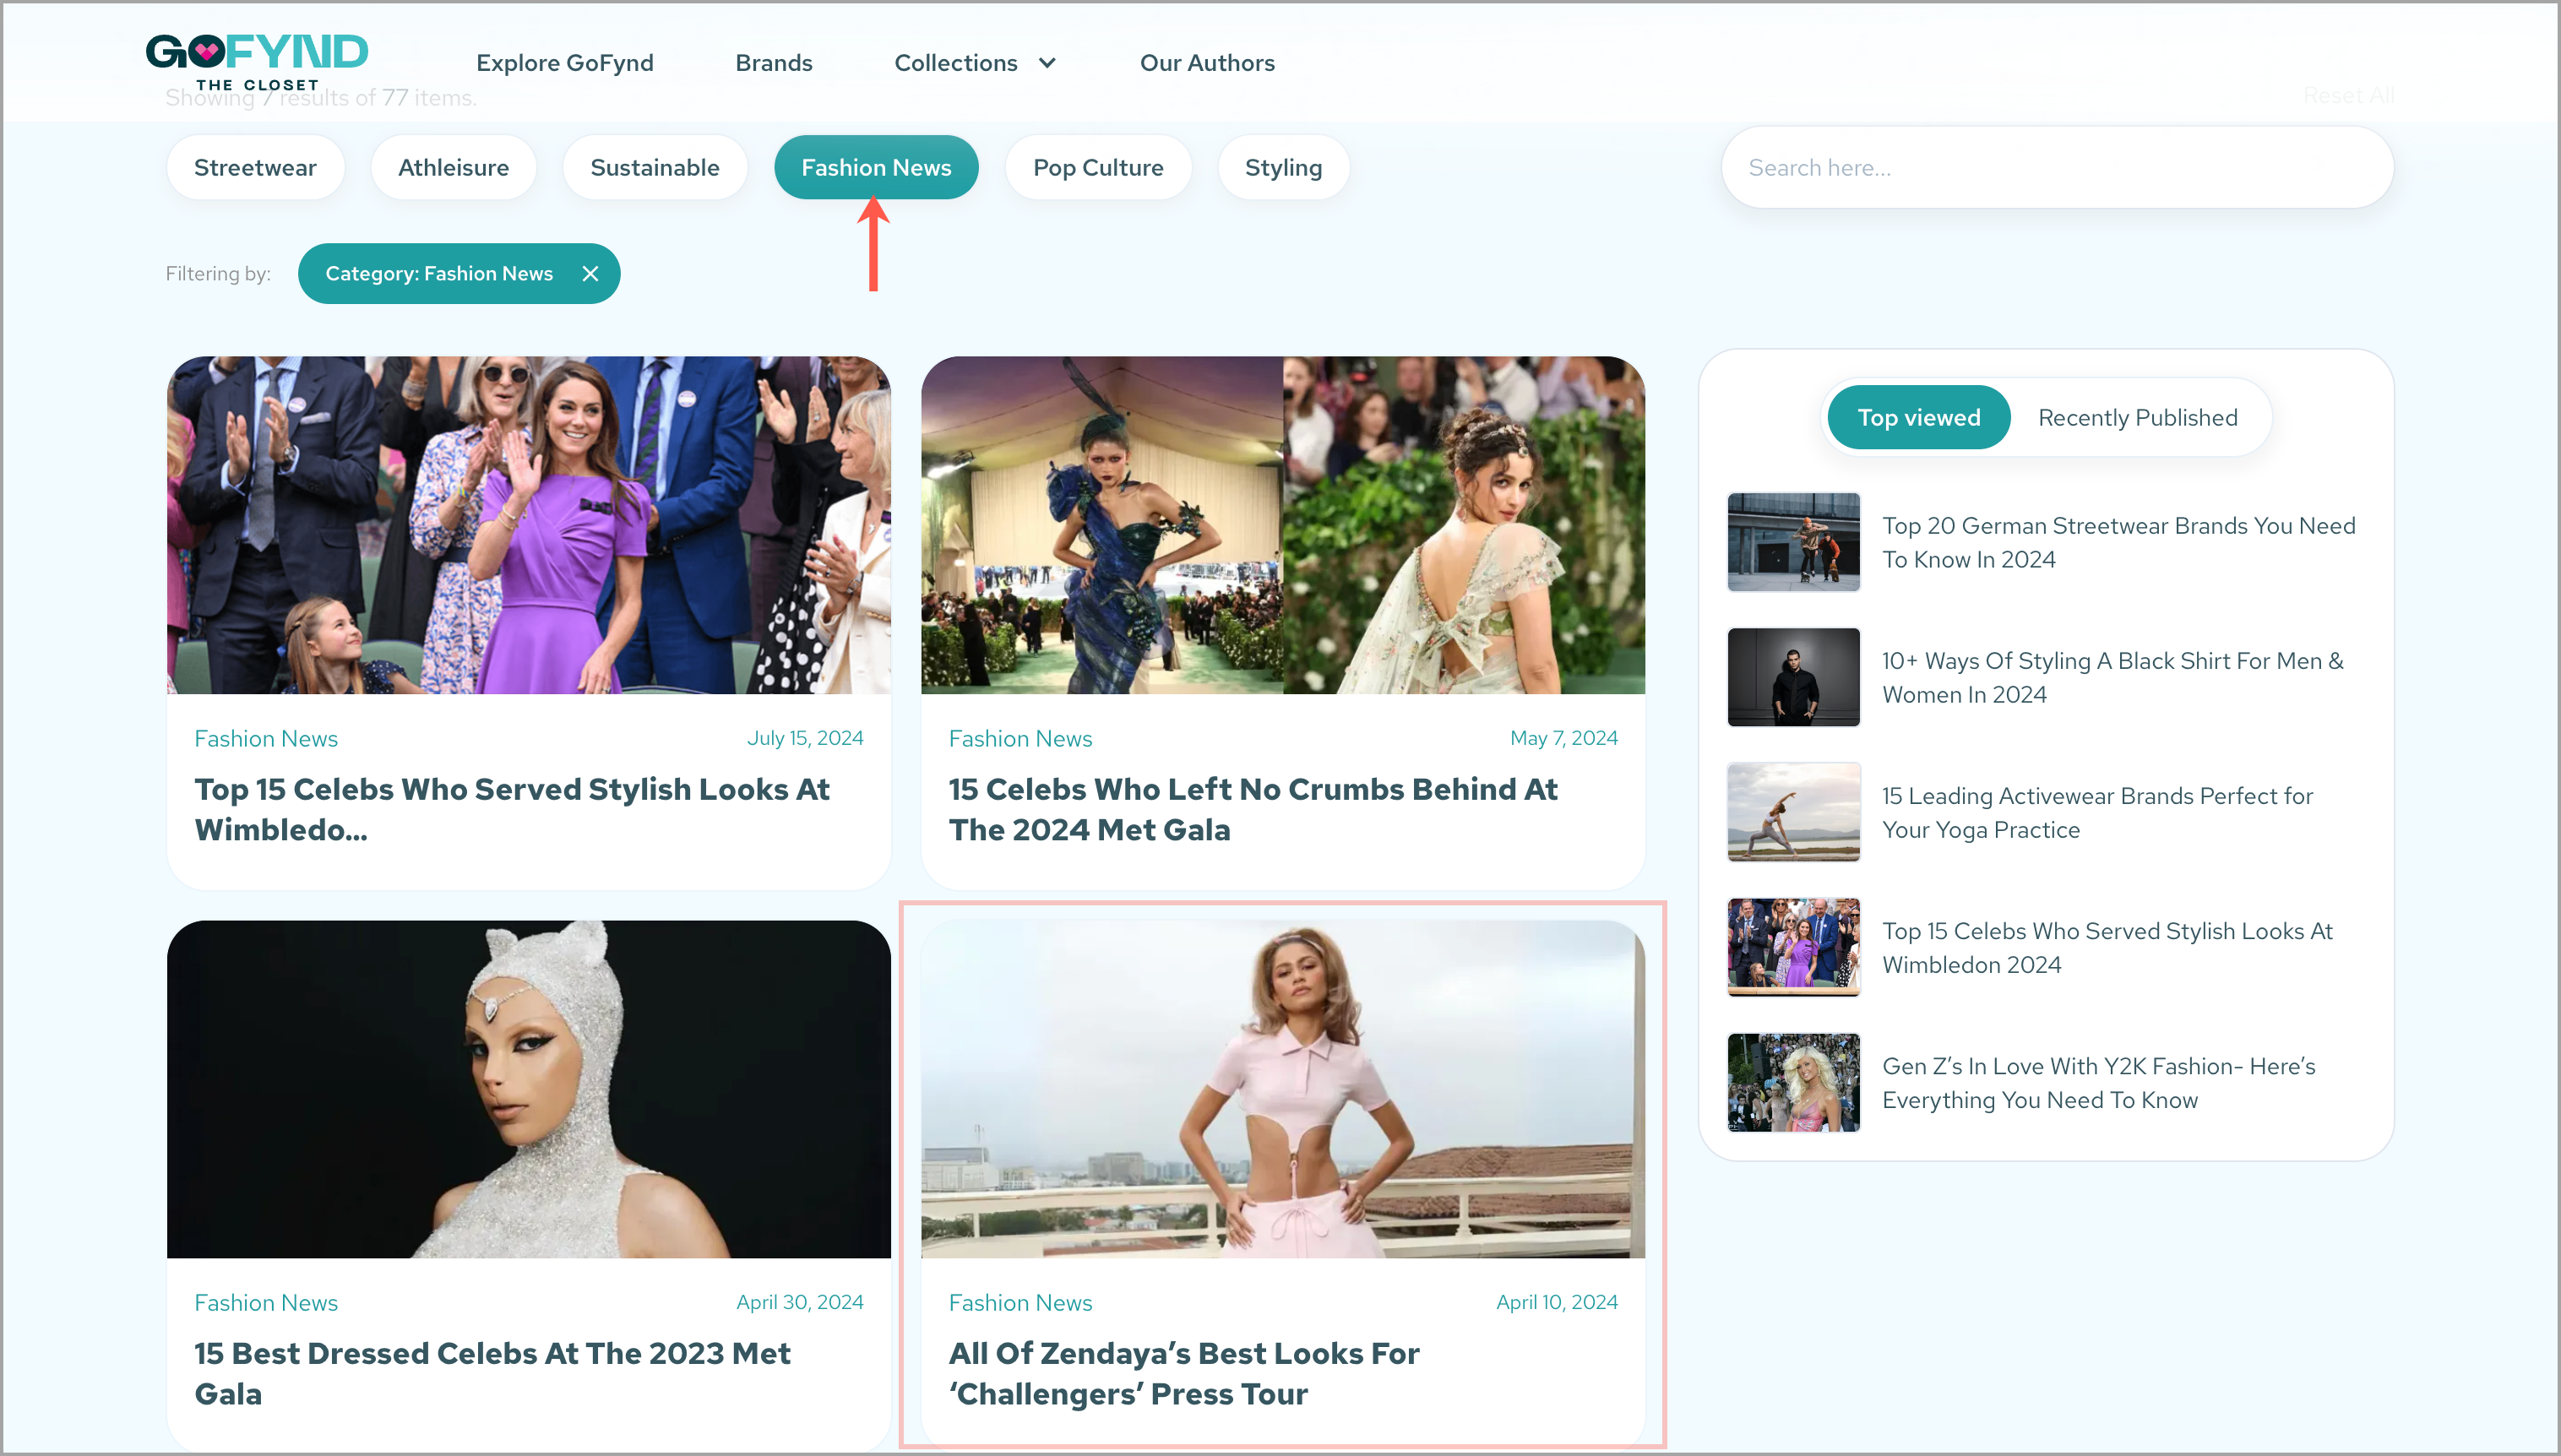Viewport: 2561px width, 1456px height.
Task: Click the 'April 10, 2024' date text
Action: point(1556,1302)
